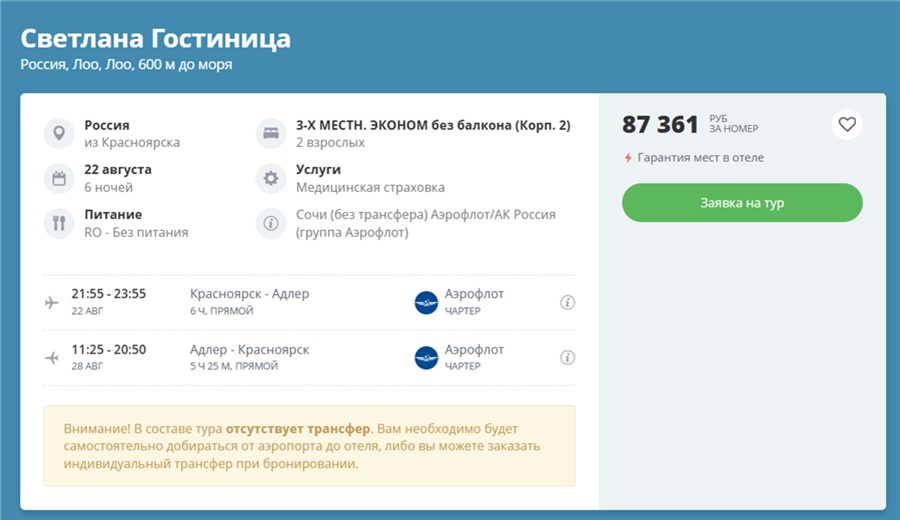Viewport: 900px width, 520px height.
Task: Click the gear icon next to Услуги
Action: point(271,178)
